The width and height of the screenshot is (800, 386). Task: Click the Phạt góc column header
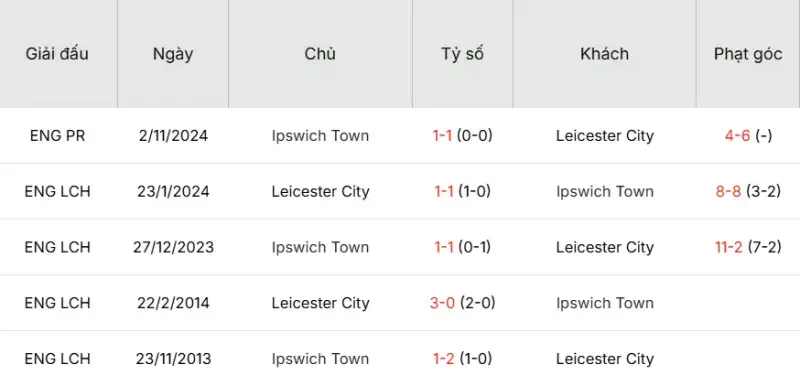[748, 54]
